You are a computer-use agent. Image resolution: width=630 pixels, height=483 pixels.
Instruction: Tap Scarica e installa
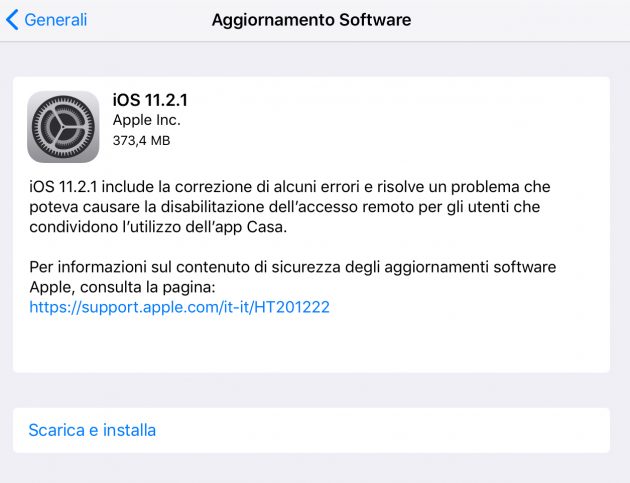pos(92,430)
